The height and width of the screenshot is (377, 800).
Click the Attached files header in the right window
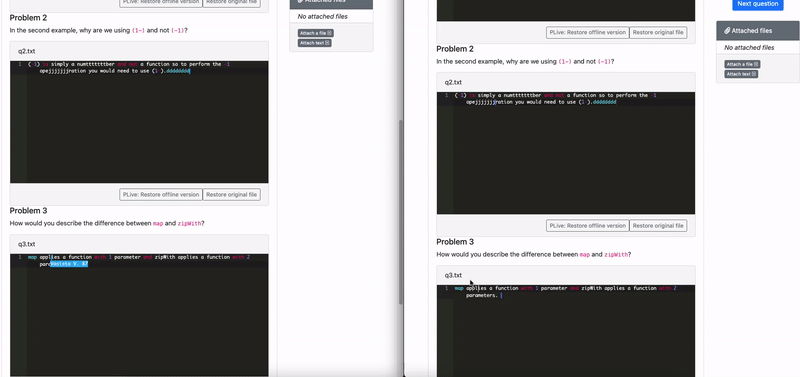[758, 31]
